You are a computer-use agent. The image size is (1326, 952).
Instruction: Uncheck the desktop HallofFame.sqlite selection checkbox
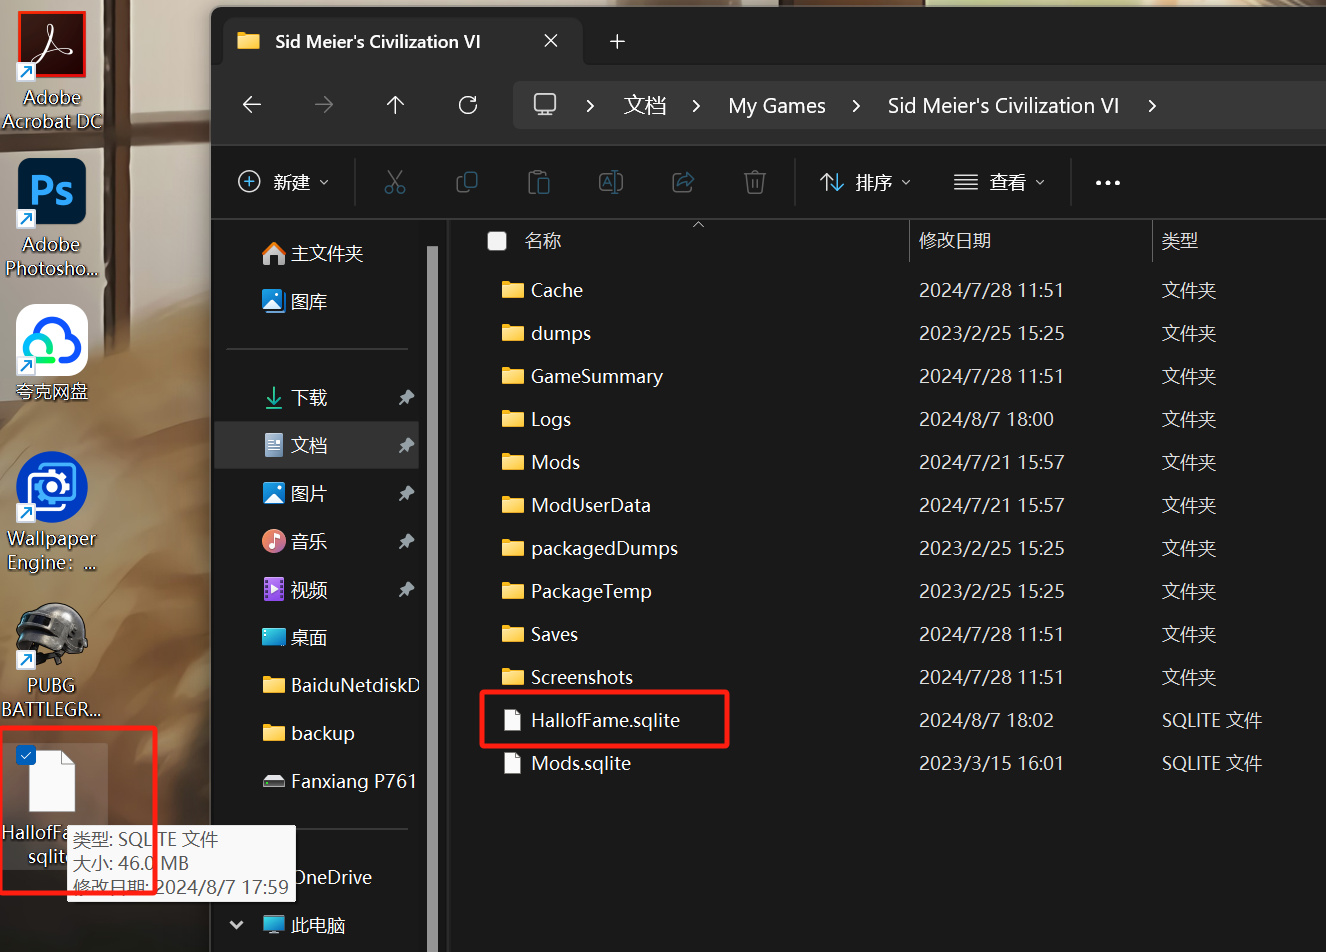tap(26, 756)
